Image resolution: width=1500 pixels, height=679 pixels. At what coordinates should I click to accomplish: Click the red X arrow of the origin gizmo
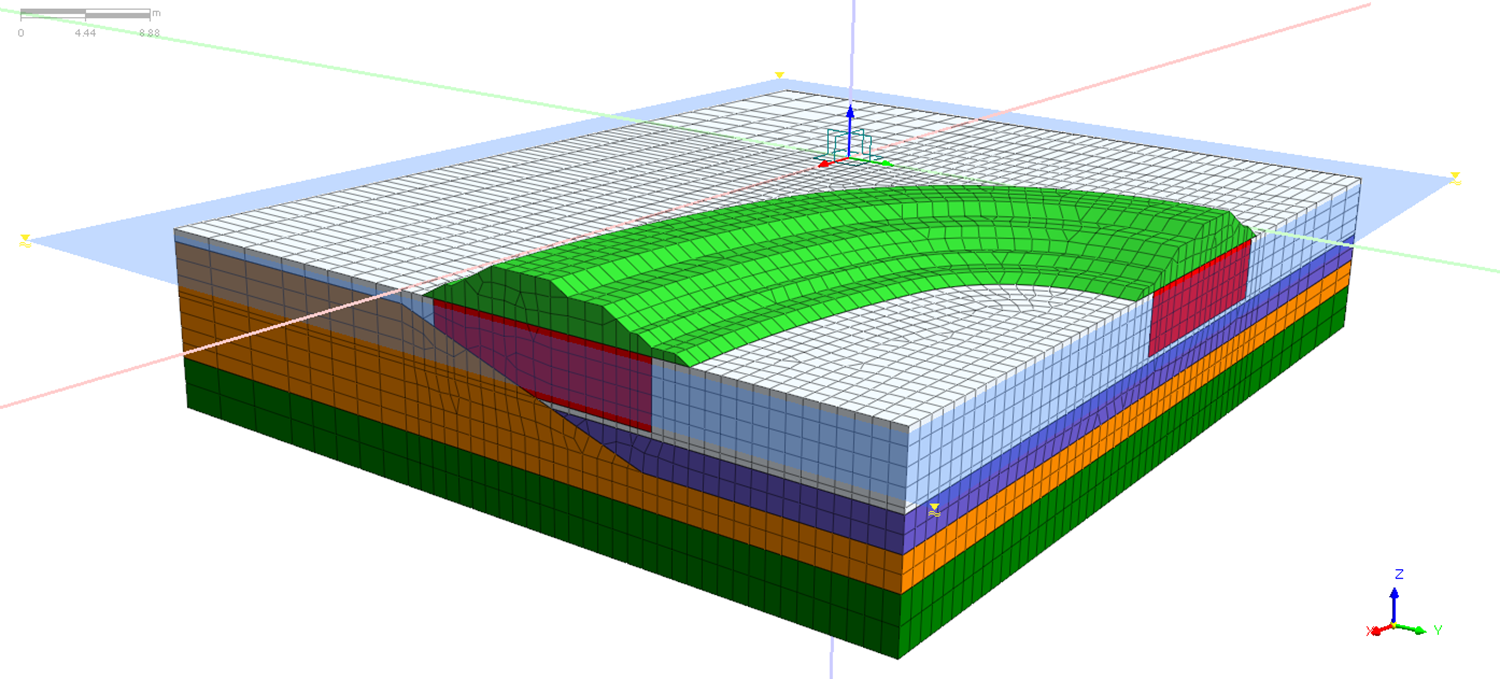pos(827,162)
